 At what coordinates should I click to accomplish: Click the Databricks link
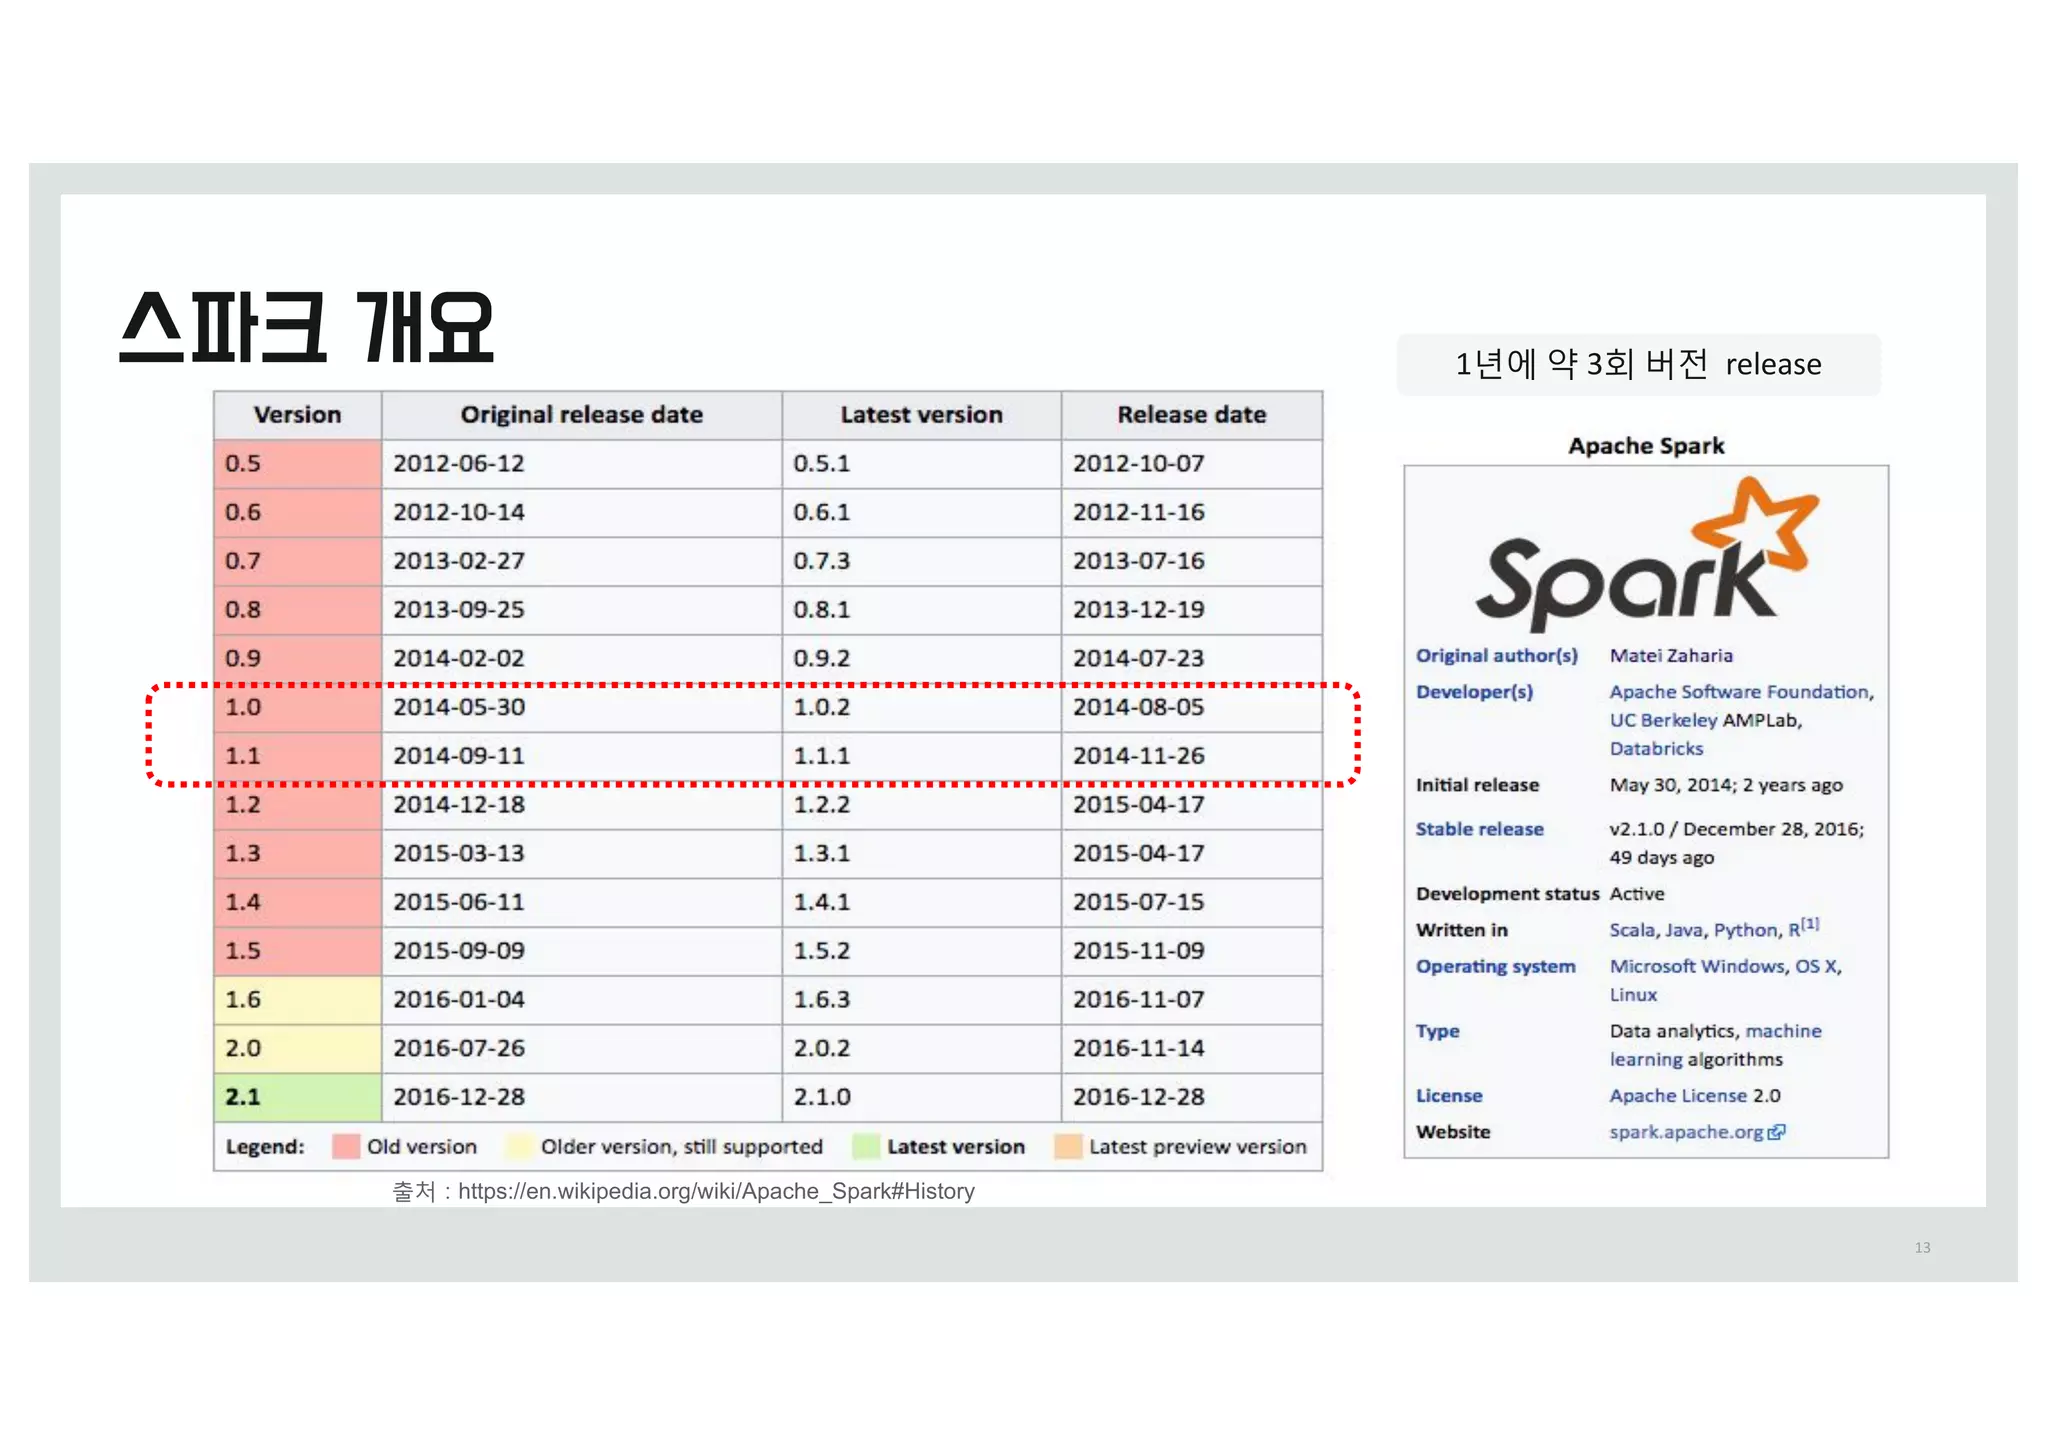(1656, 748)
